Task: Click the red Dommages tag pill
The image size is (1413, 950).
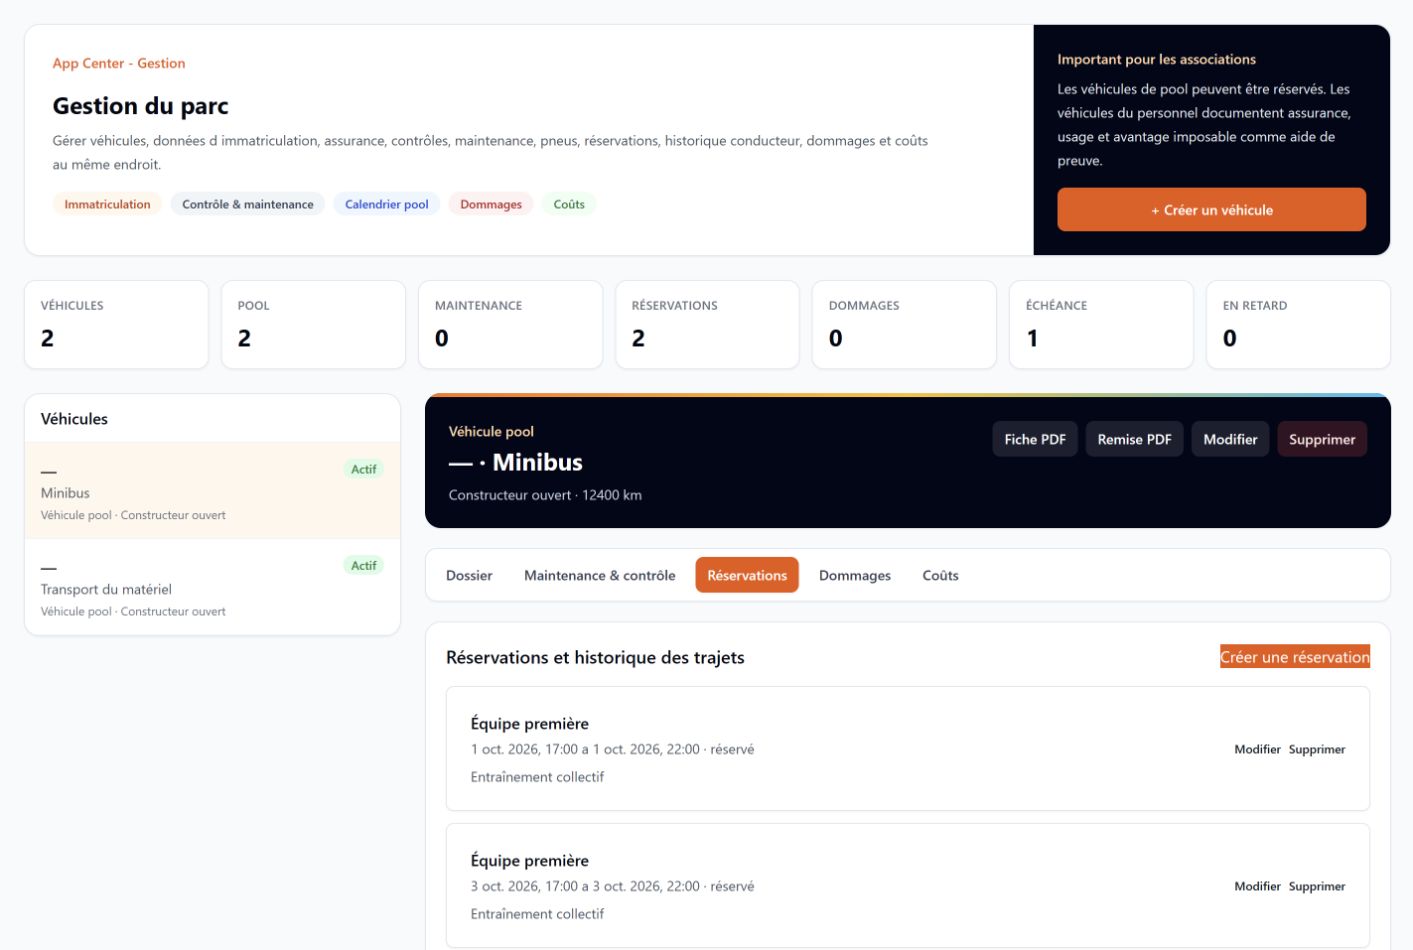Action: tap(491, 204)
